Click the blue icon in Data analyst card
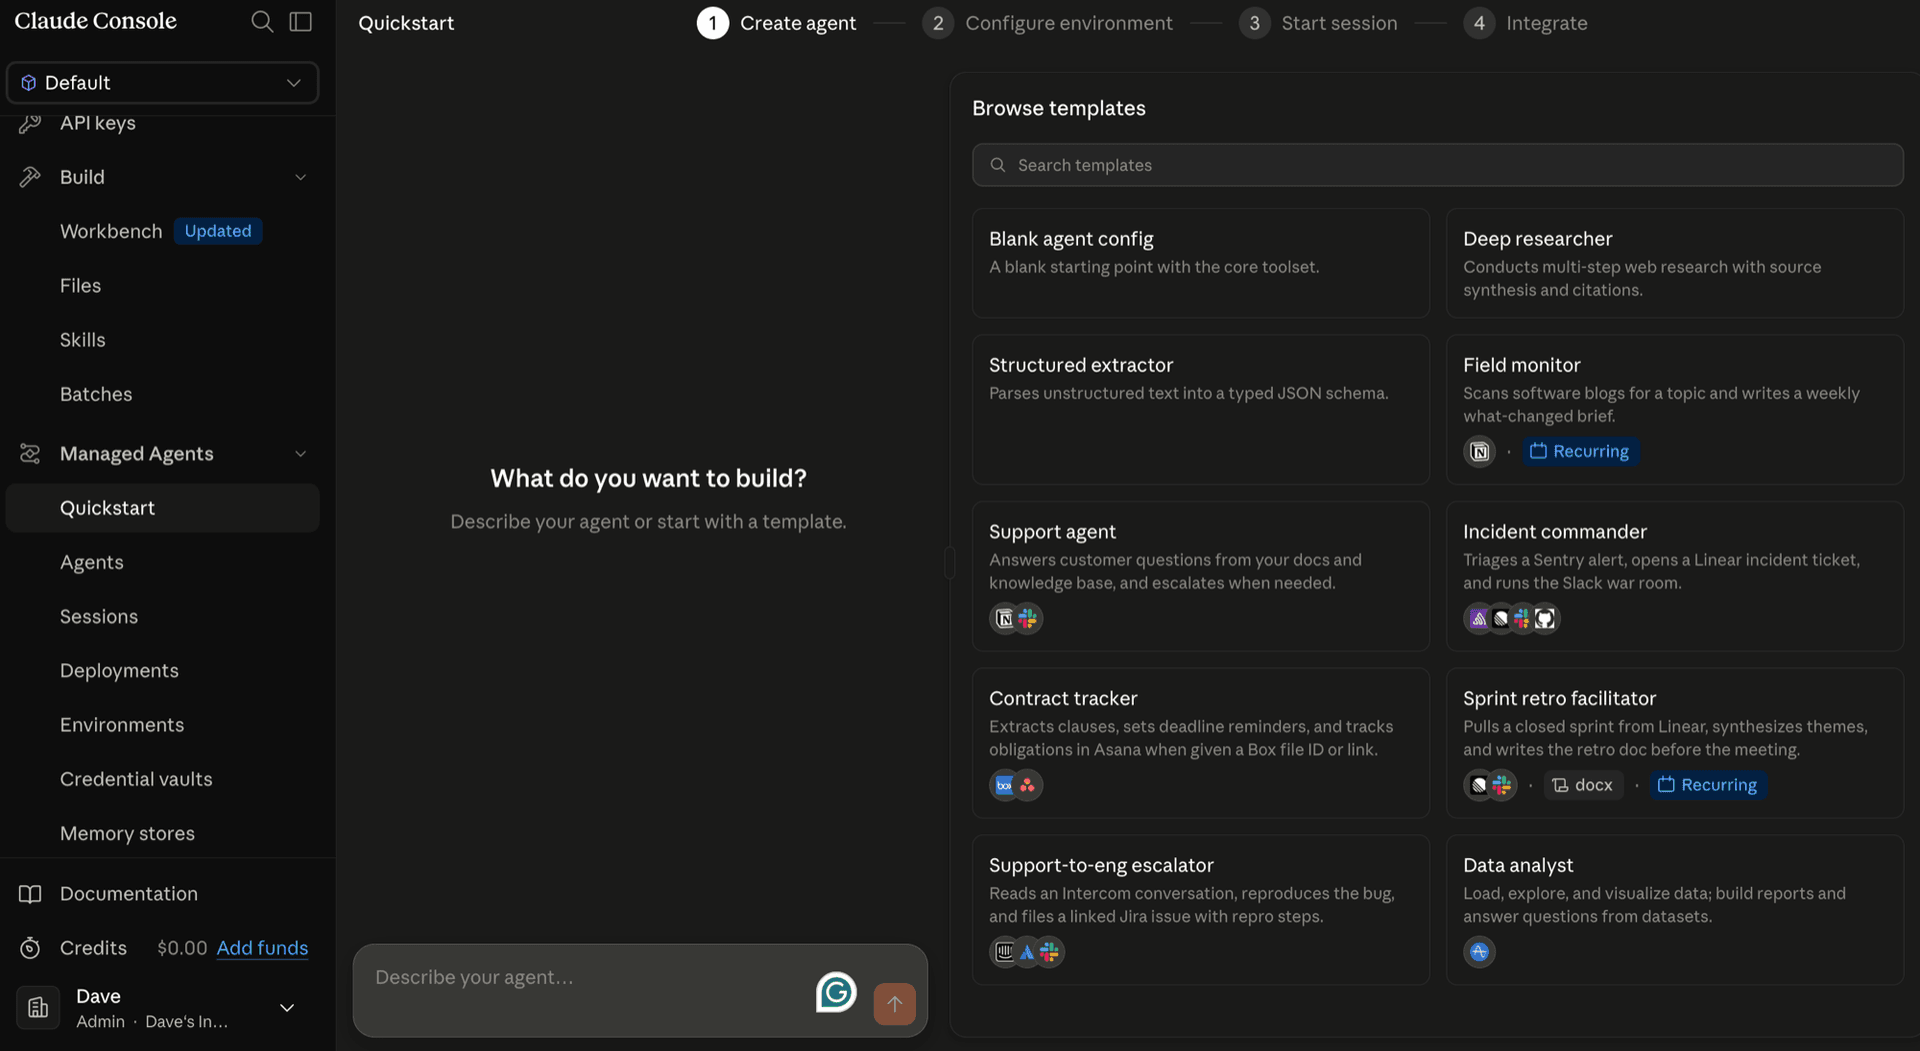This screenshot has width=1920, height=1051. 1479,952
